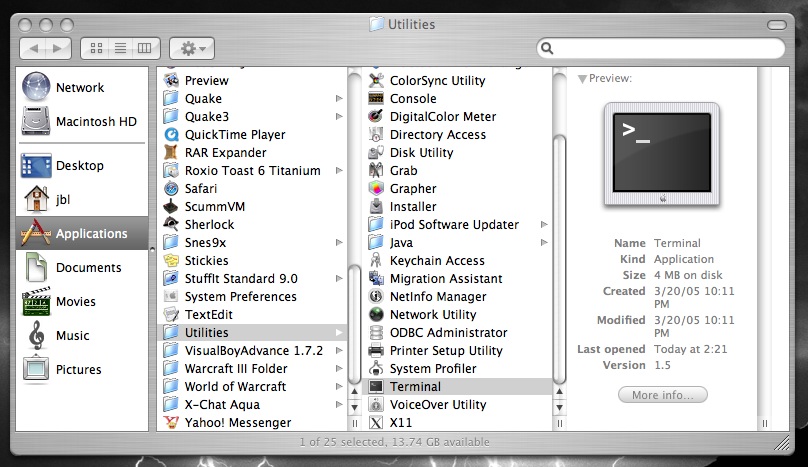Select the Grapher app icon

point(376,188)
